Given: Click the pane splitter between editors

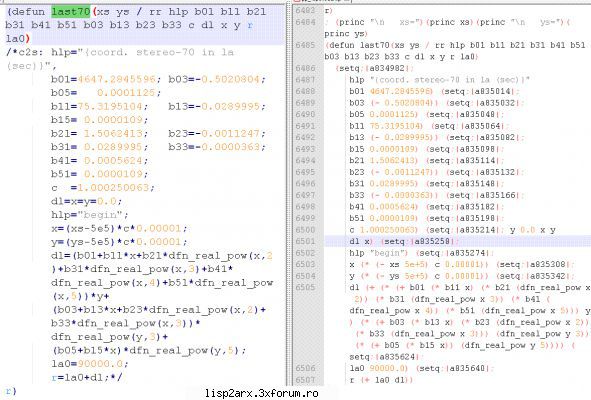Looking at the screenshot, I should [x=289, y=196].
